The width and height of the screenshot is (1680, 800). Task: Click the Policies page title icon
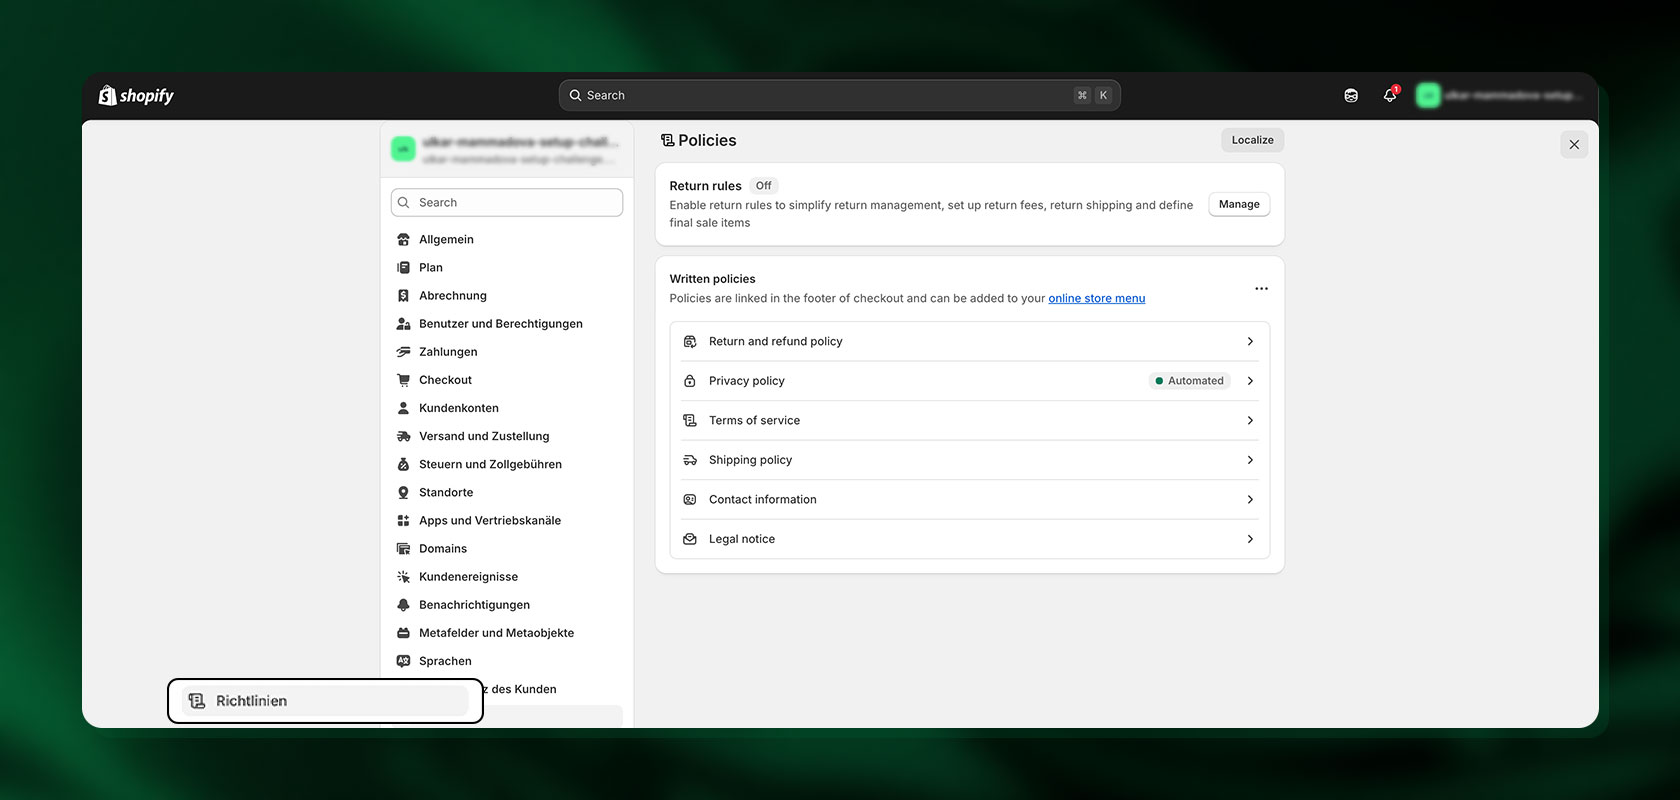[667, 140]
